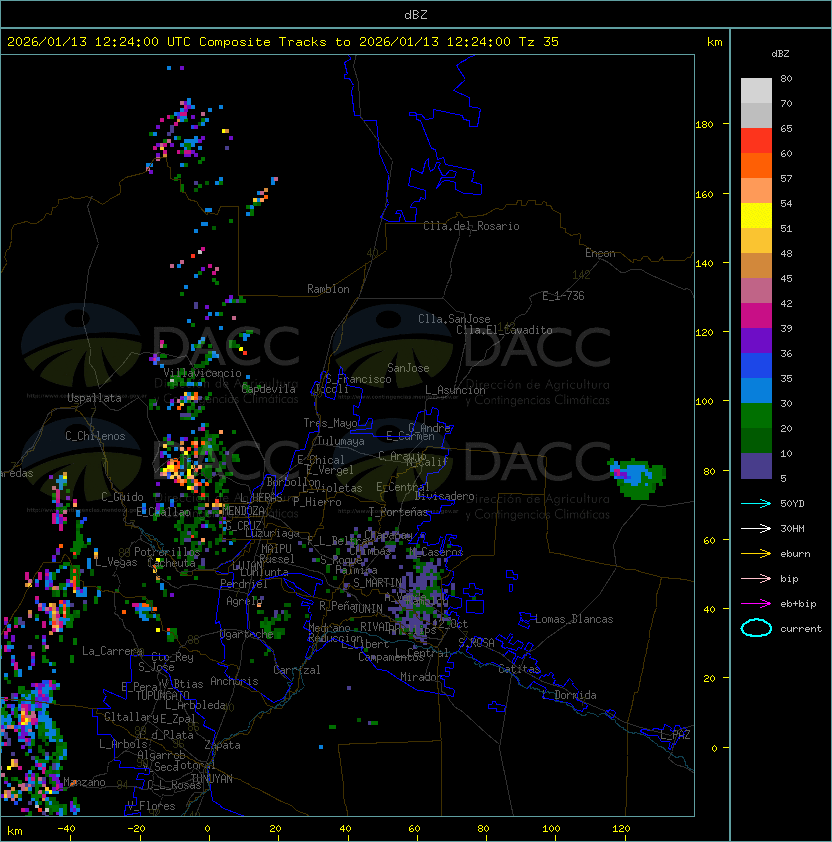Click the 'eb+bip' legend label
Image resolution: width=832 pixels, height=842 pixels.
pyautogui.click(x=798, y=604)
